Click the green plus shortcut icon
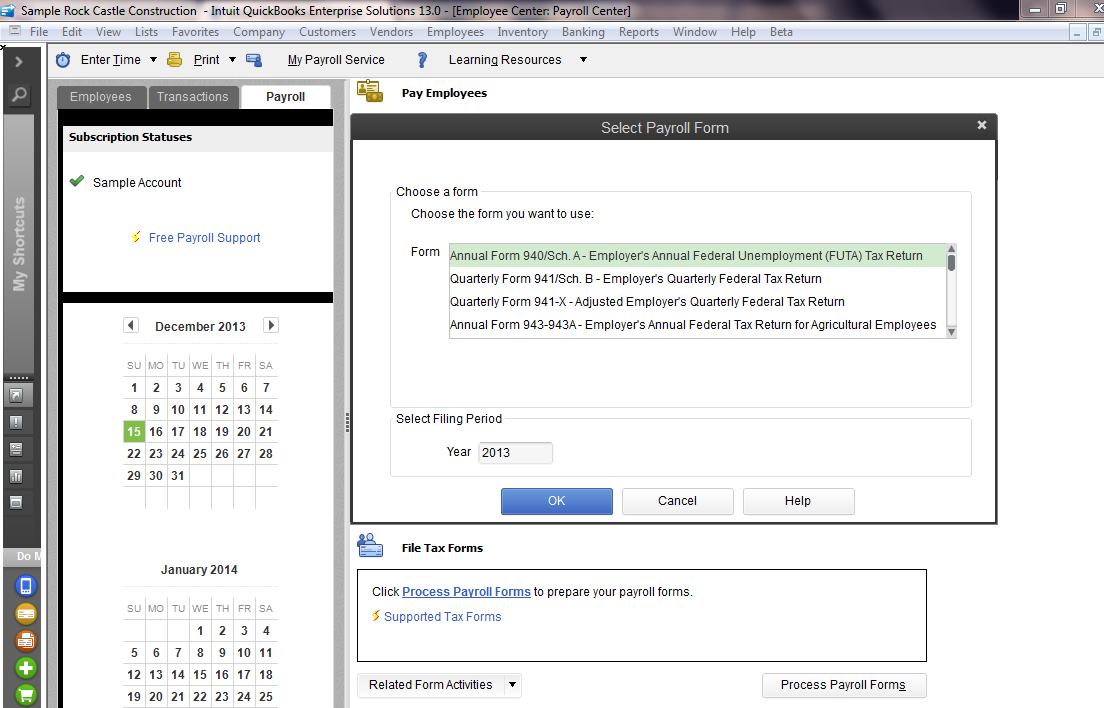The width and height of the screenshot is (1104, 708). 26,668
